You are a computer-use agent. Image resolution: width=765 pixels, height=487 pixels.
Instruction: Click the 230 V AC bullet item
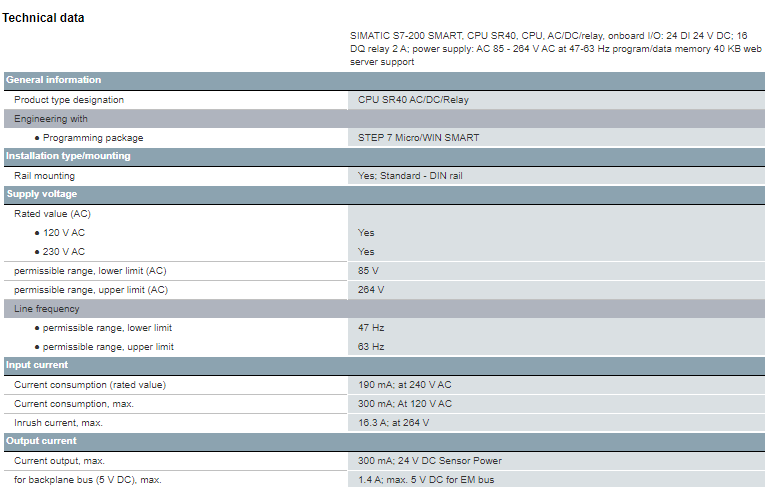tap(64, 251)
